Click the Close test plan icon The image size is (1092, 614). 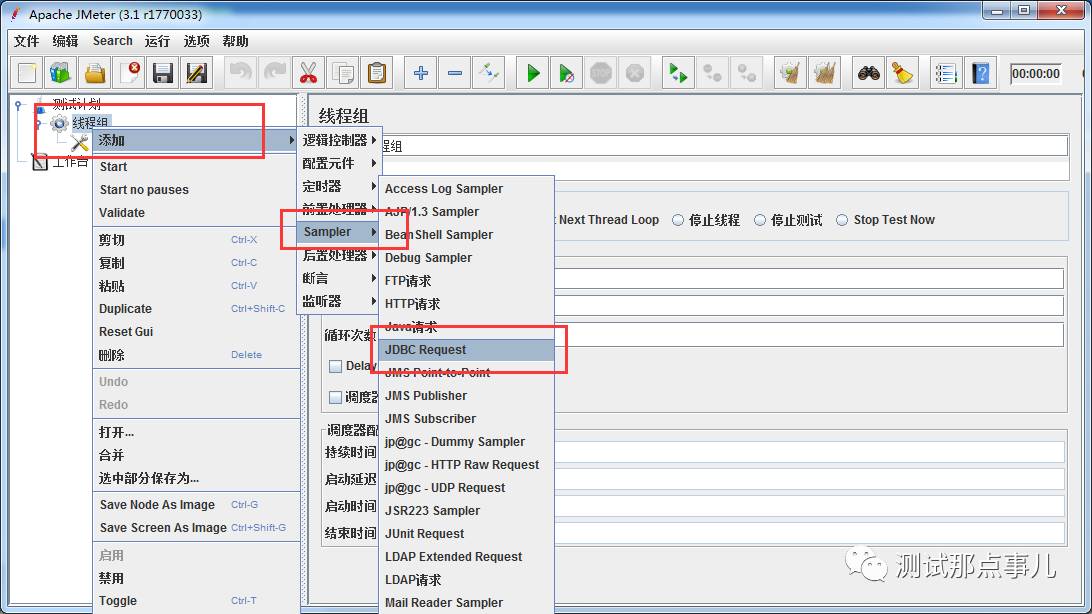coord(129,73)
